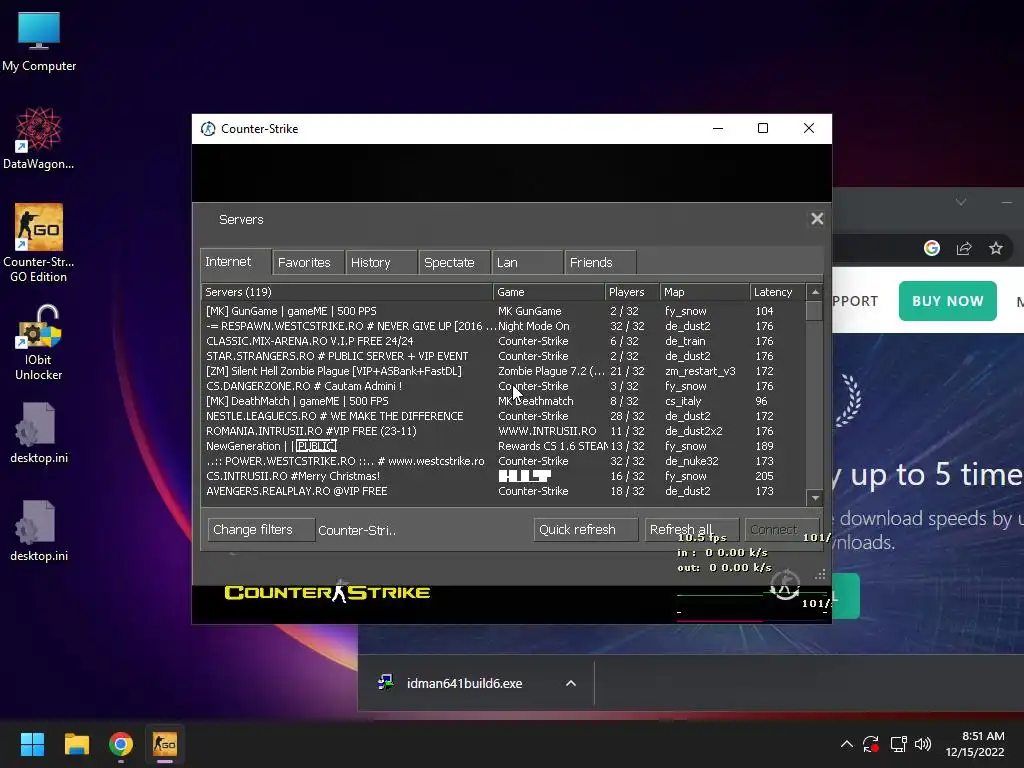
Task: Show hidden system tray icons
Action: pos(846,744)
